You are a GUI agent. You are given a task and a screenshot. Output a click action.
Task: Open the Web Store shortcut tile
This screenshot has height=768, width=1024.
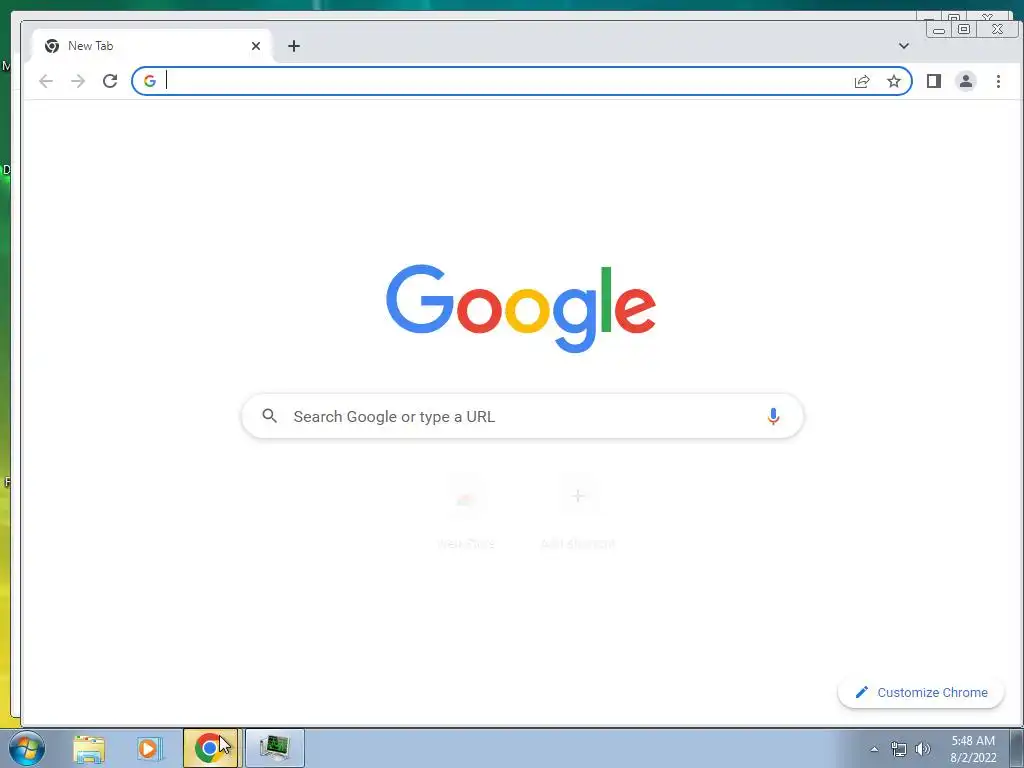click(x=466, y=513)
